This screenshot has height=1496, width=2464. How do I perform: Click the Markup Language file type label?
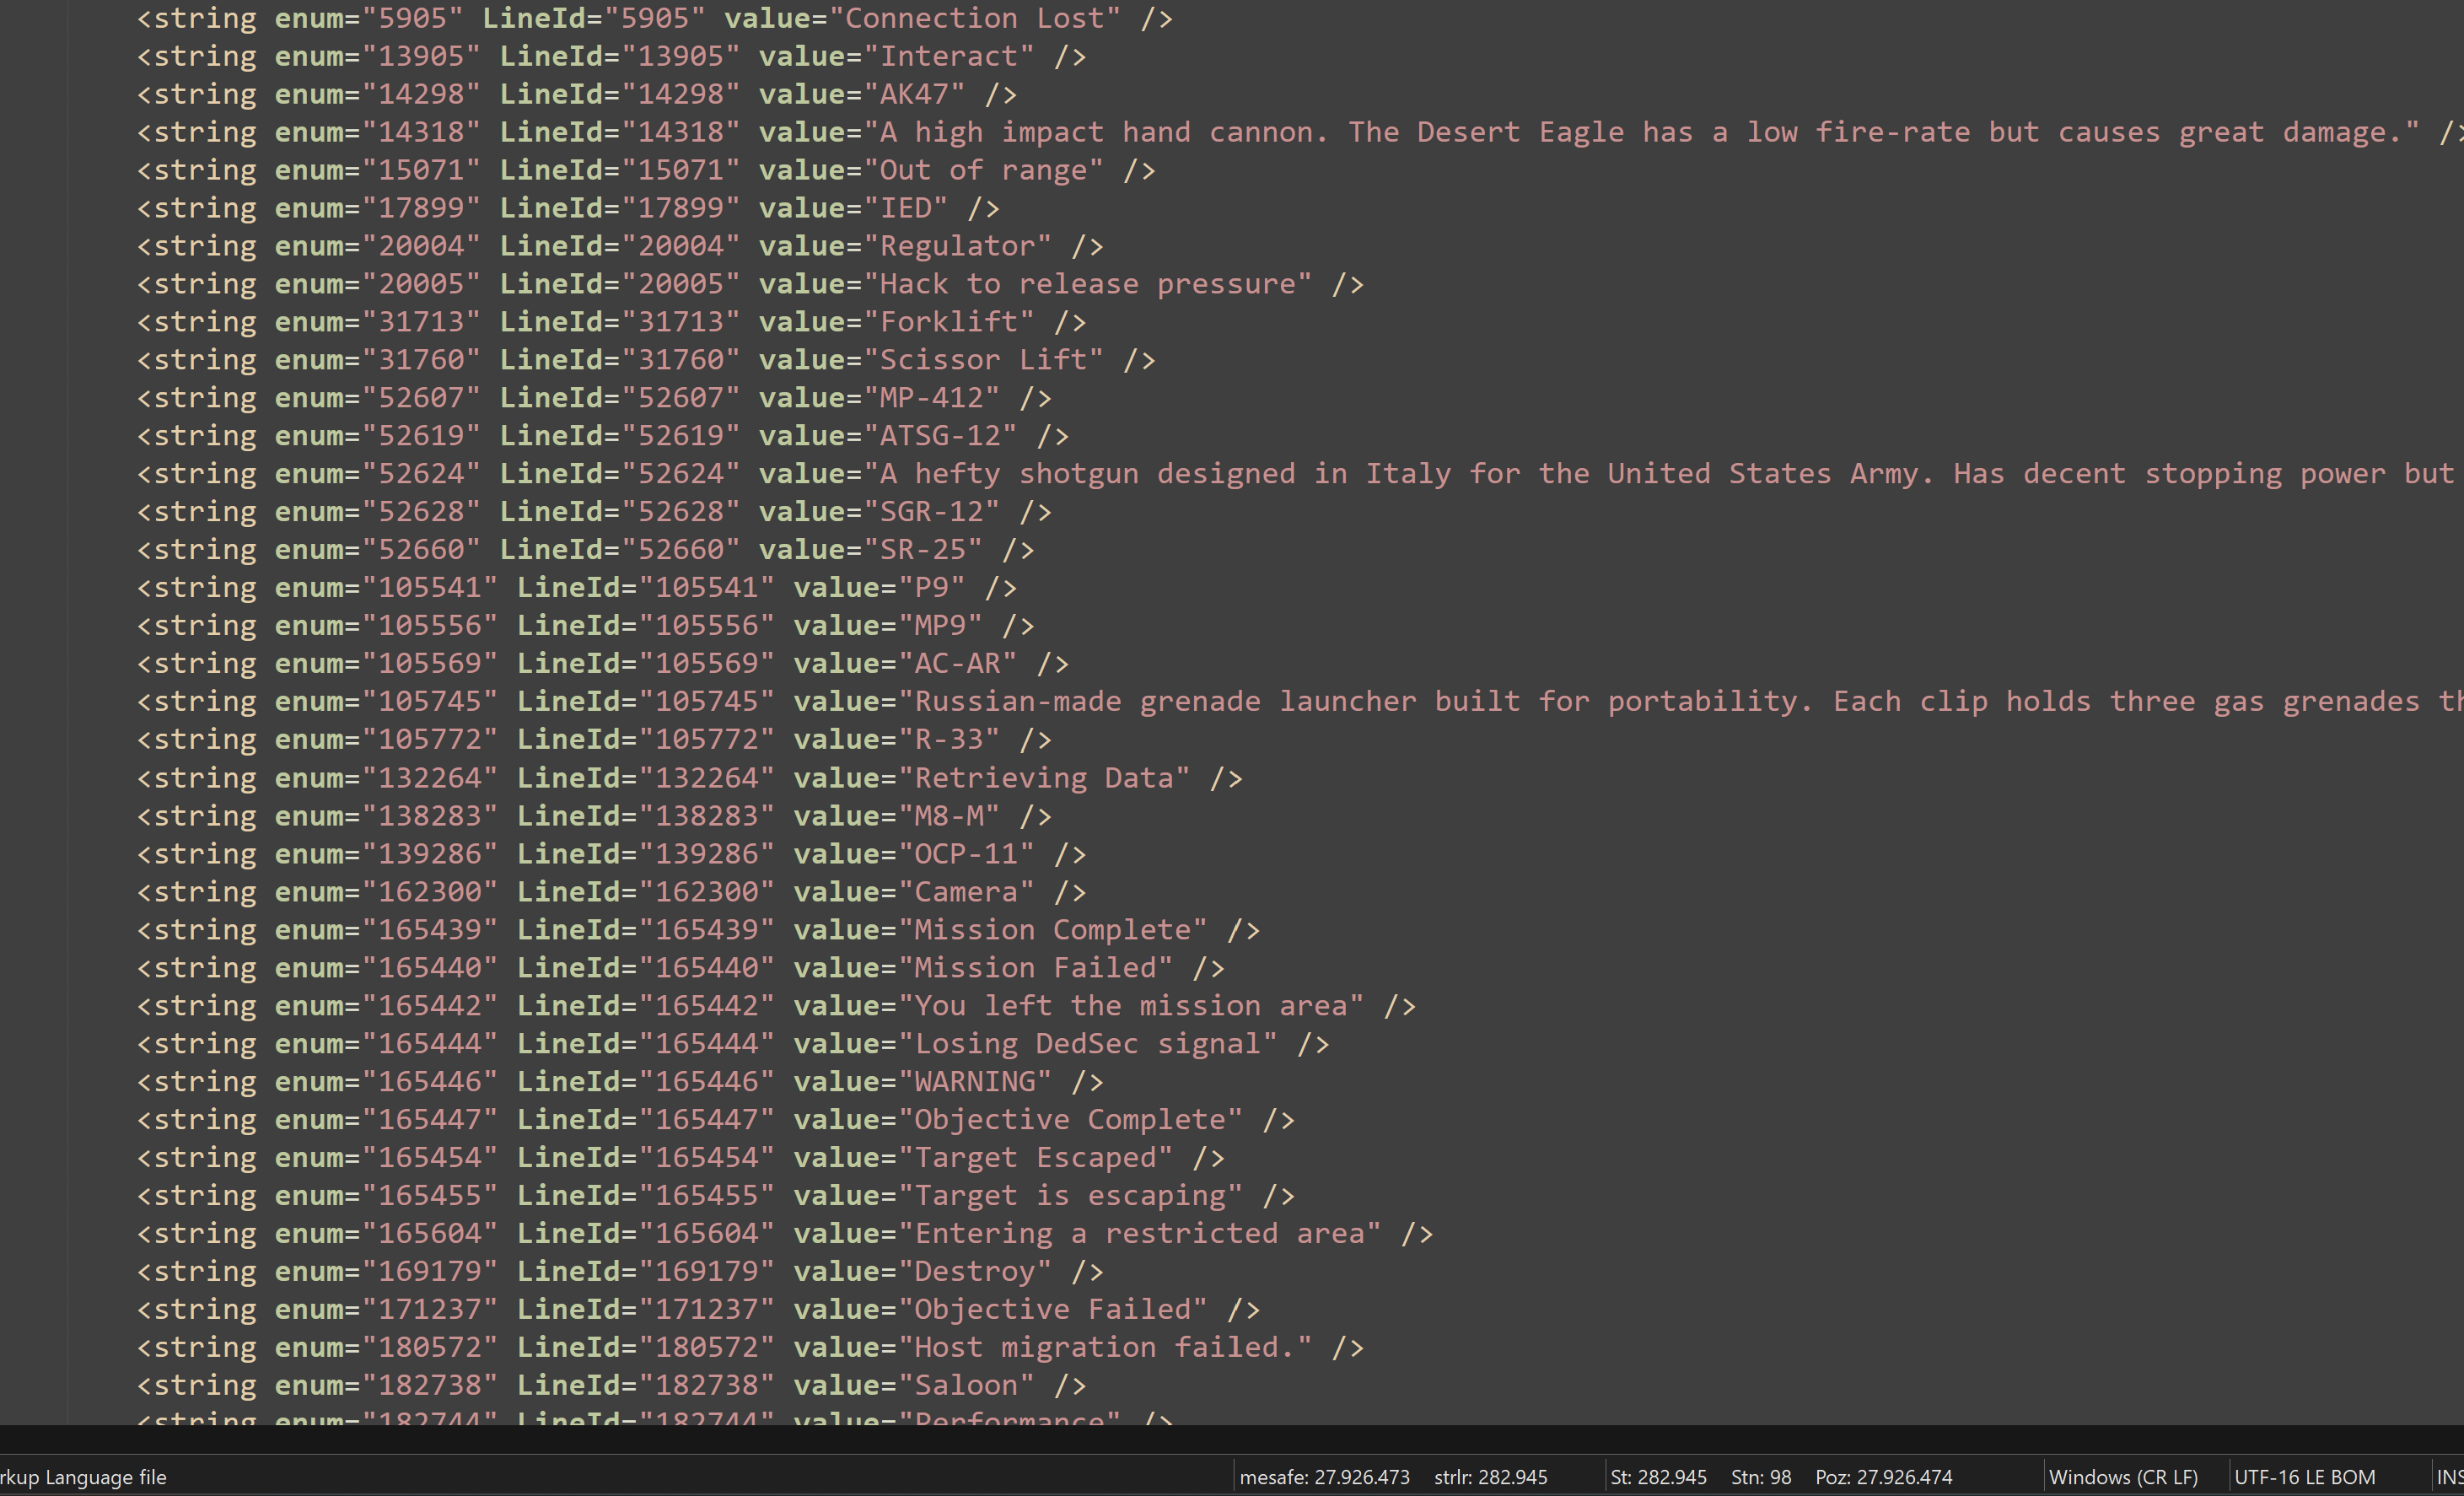point(83,1477)
